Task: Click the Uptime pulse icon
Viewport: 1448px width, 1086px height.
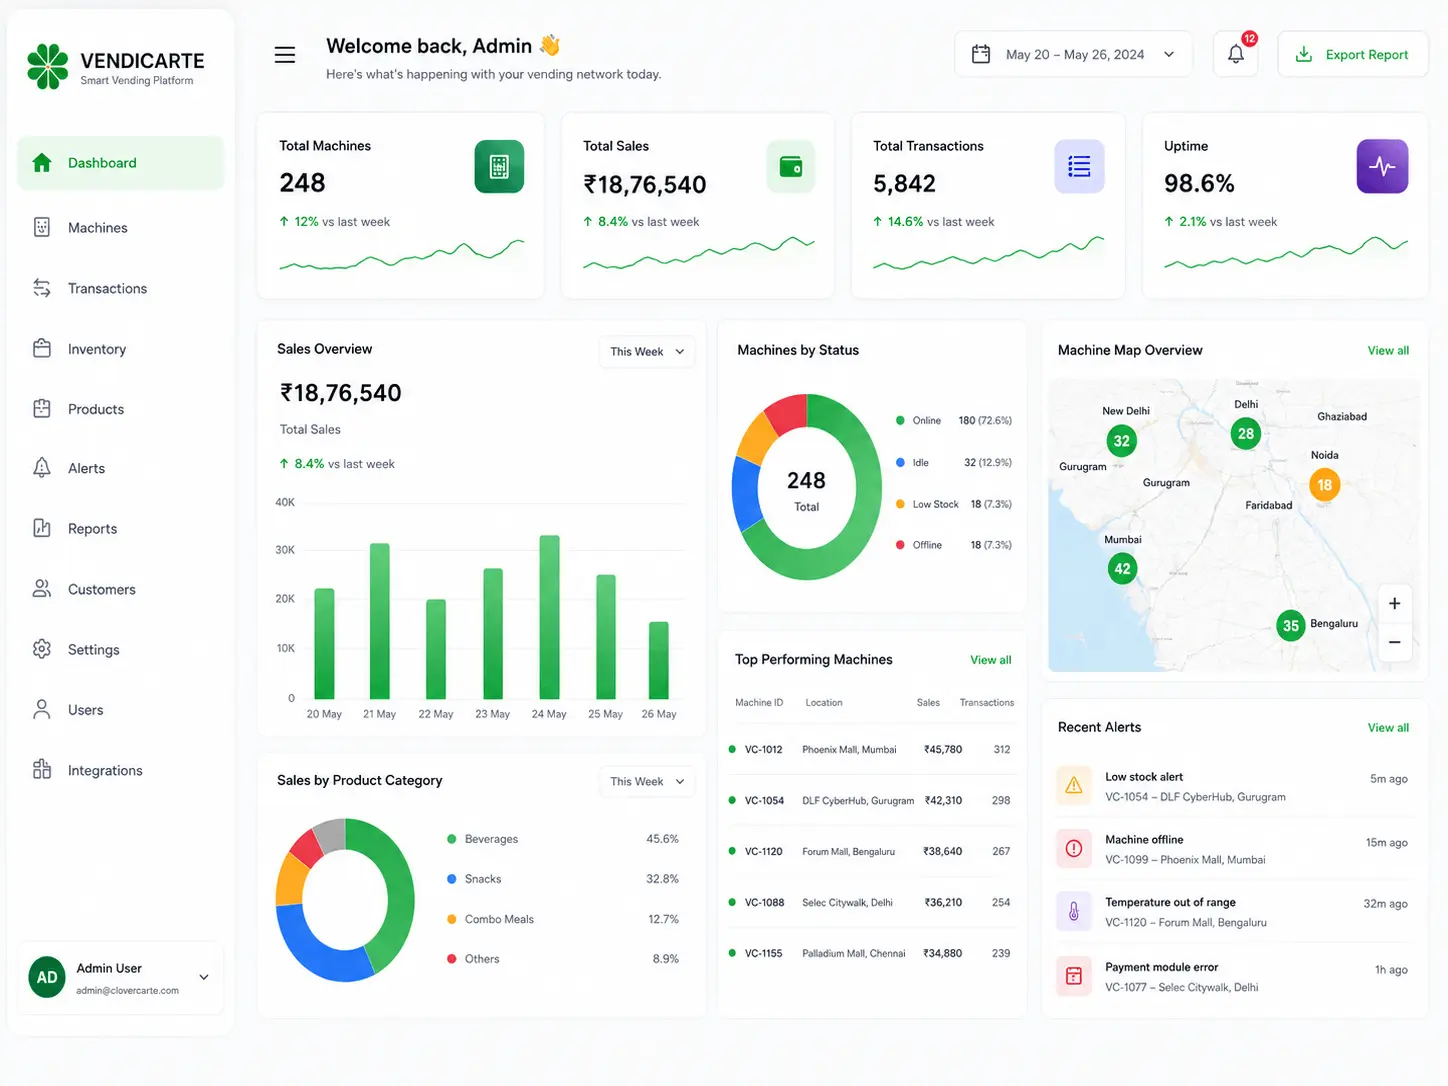Action: coord(1382,166)
